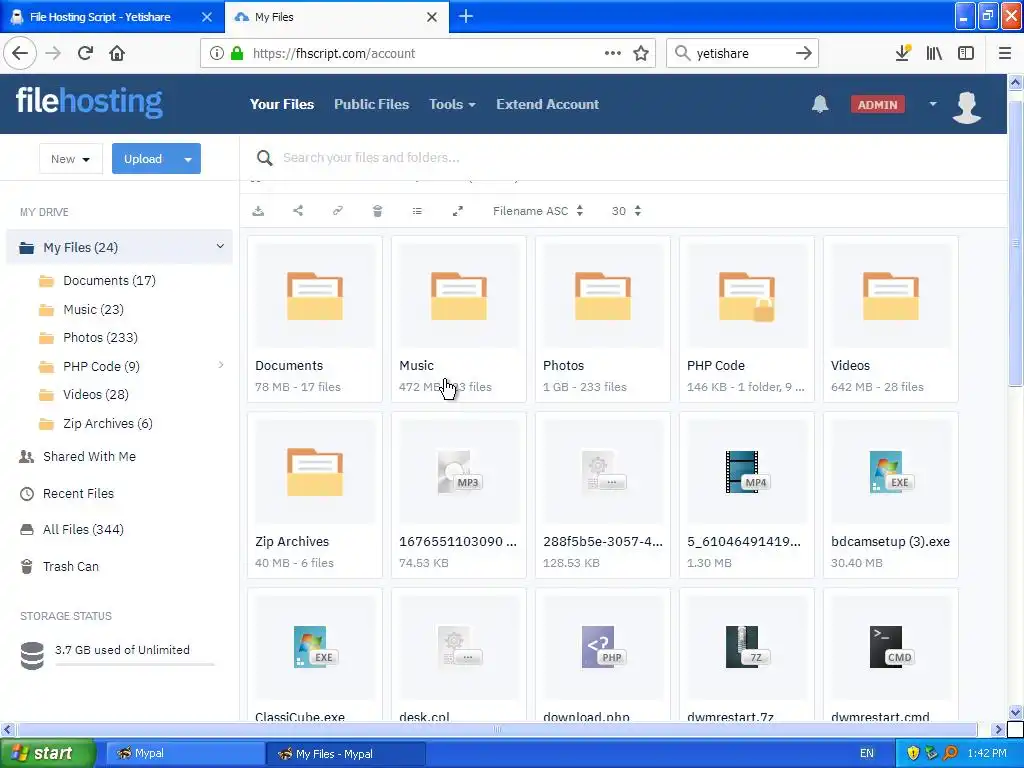Open the notifications bell
Image resolution: width=1024 pixels, height=768 pixels.
click(820, 104)
